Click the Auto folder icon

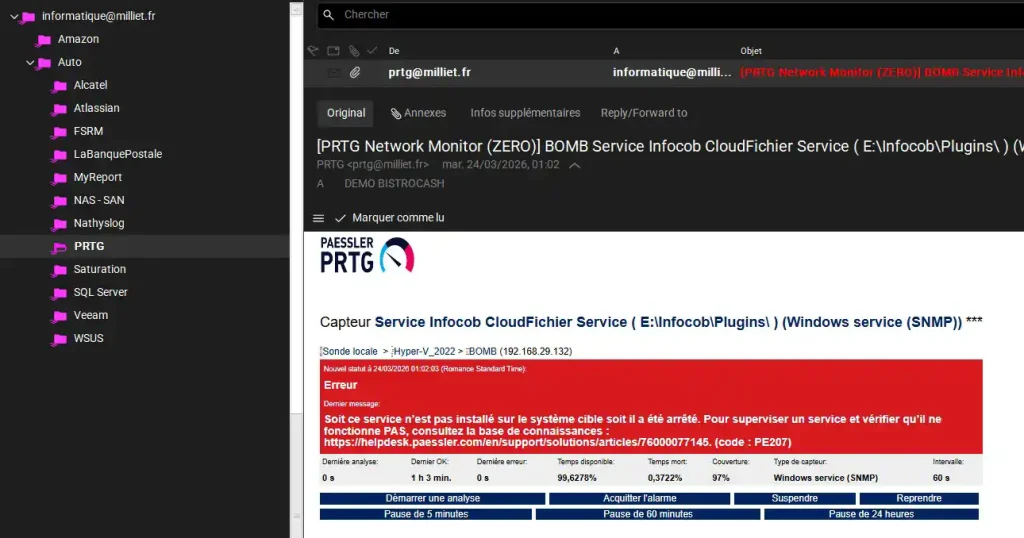click(x=44, y=63)
